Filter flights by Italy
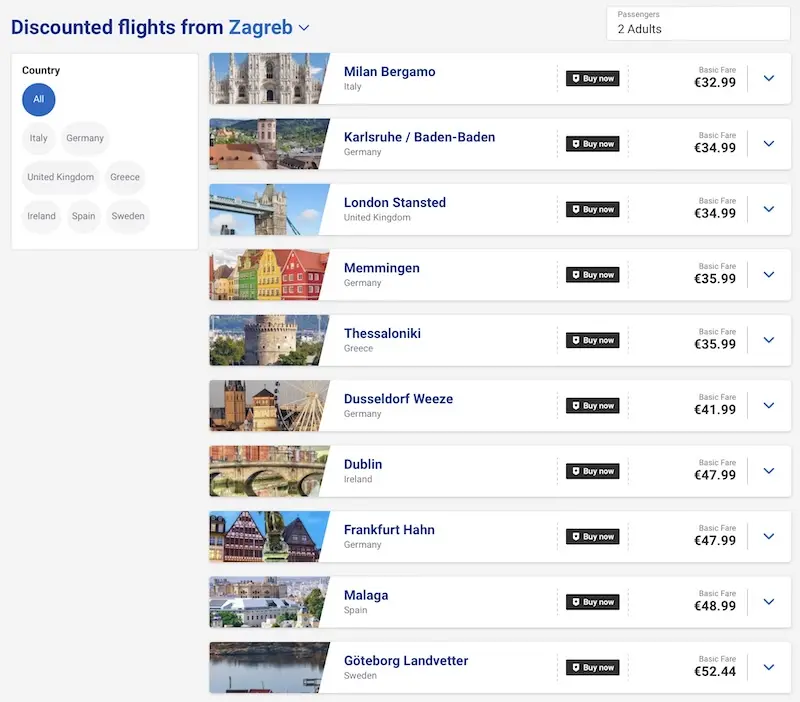The width and height of the screenshot is (800, 702). pos(38,138)
